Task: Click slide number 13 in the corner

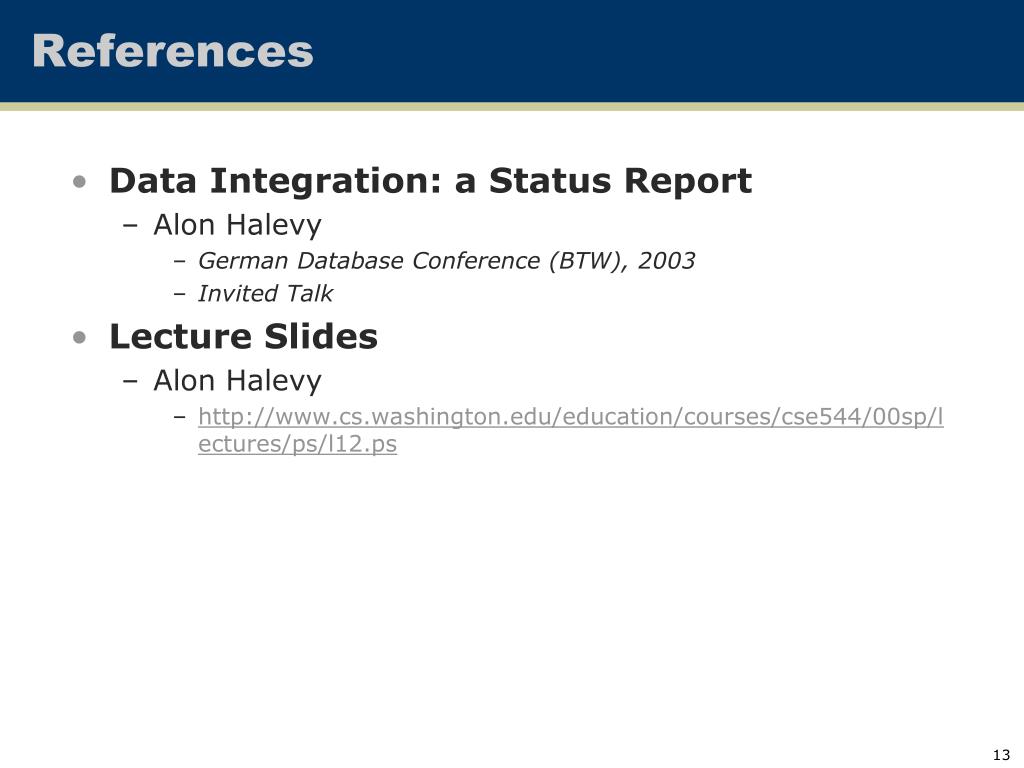Action: pyautogui.click(x=1001, y=755)
